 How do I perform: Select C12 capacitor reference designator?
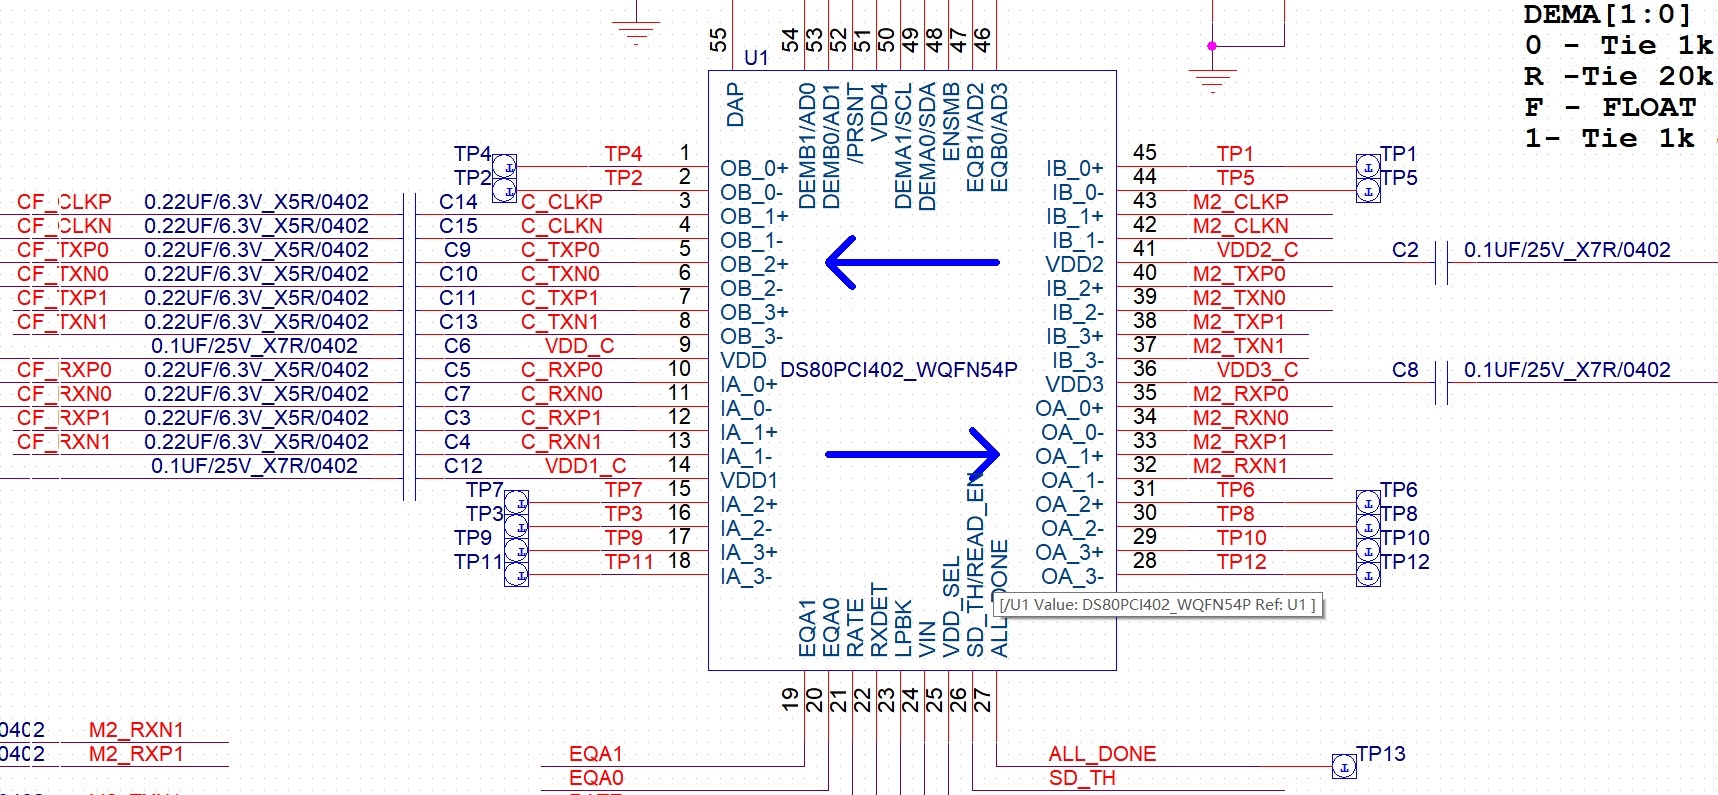point(463,466)
